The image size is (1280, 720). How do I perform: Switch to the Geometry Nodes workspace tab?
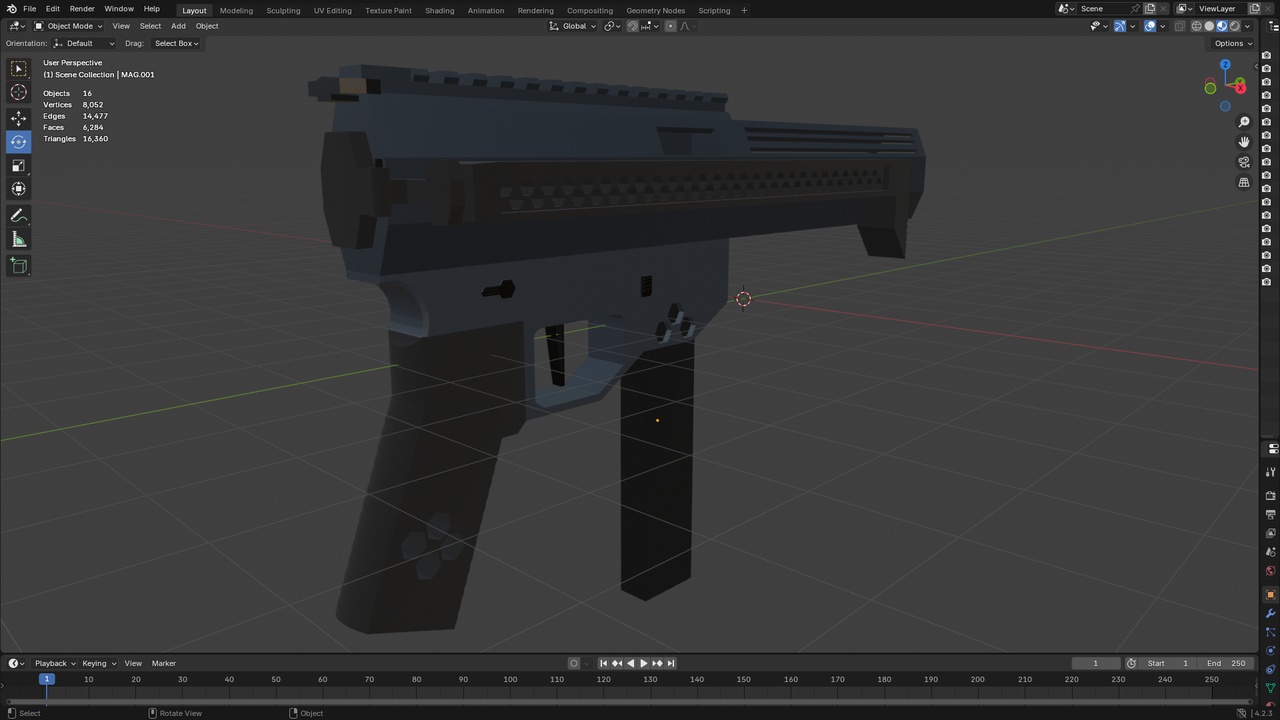tap(656, 10)
